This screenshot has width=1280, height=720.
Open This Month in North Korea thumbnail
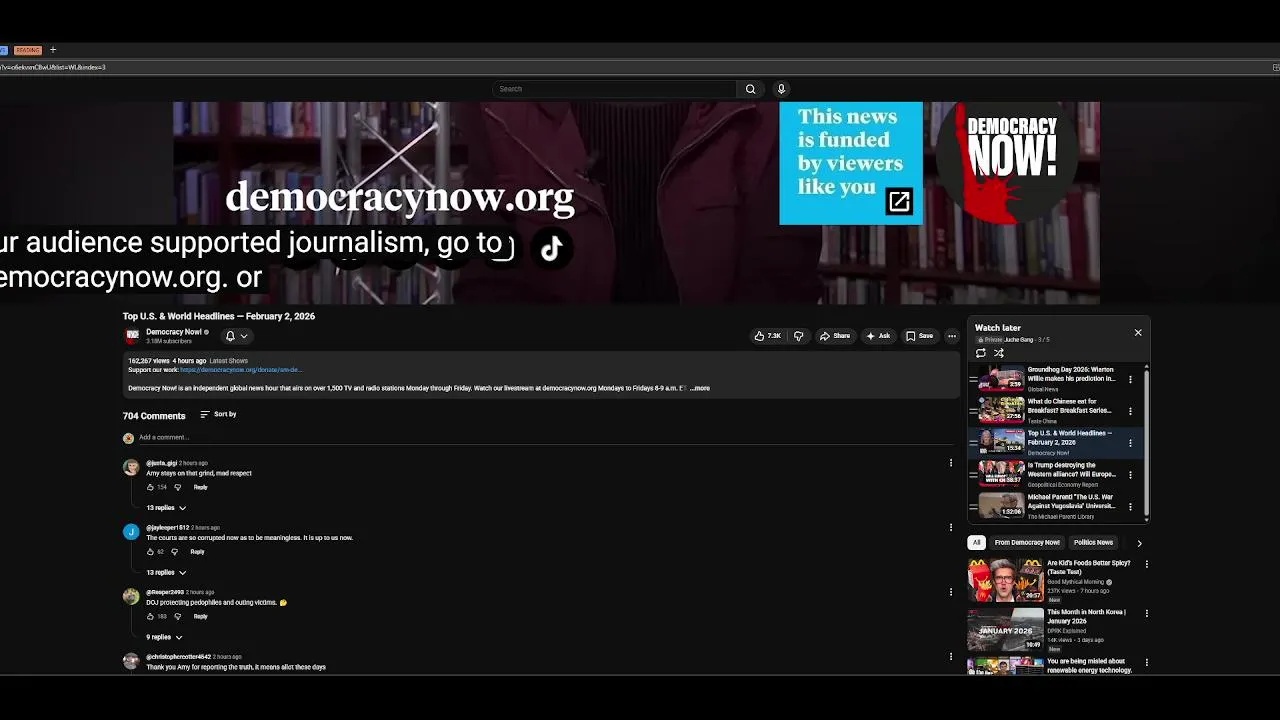(1005, 629)
